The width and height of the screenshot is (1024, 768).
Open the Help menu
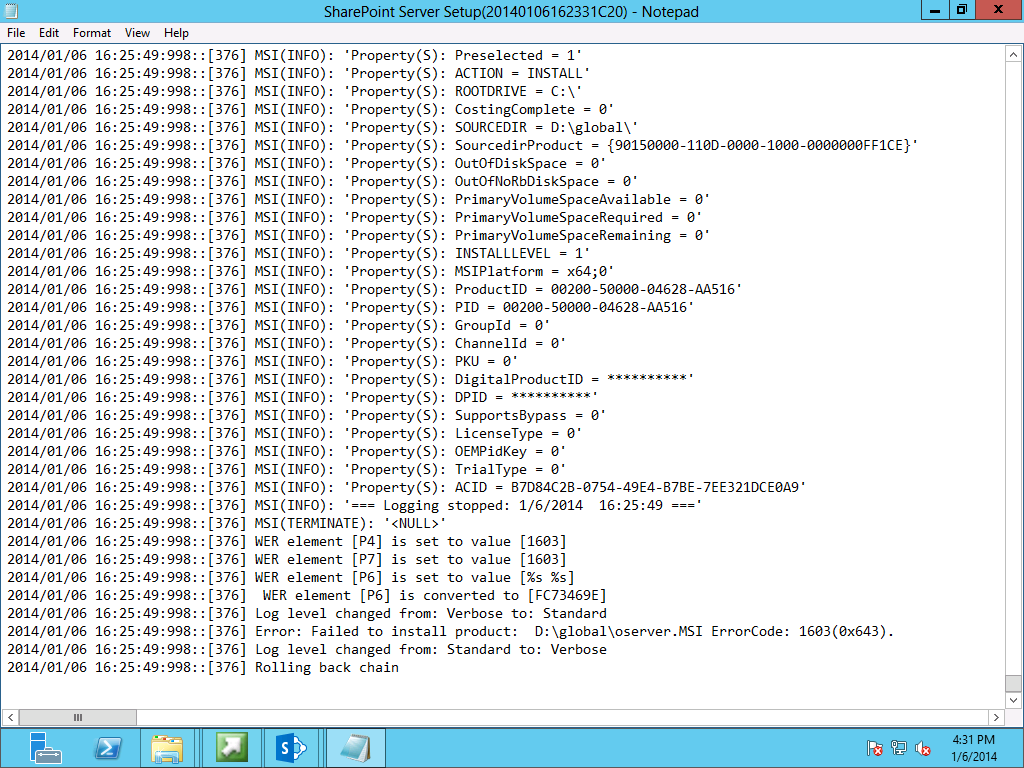click(x=176, y=32)
